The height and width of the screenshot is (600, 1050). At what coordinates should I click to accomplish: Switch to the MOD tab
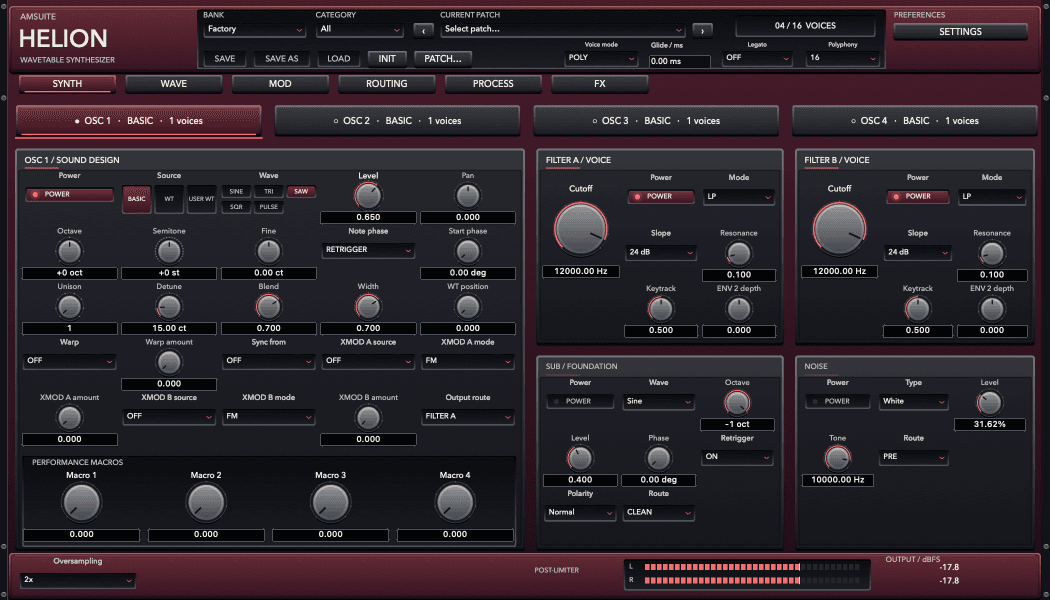[x=280, y=84]
